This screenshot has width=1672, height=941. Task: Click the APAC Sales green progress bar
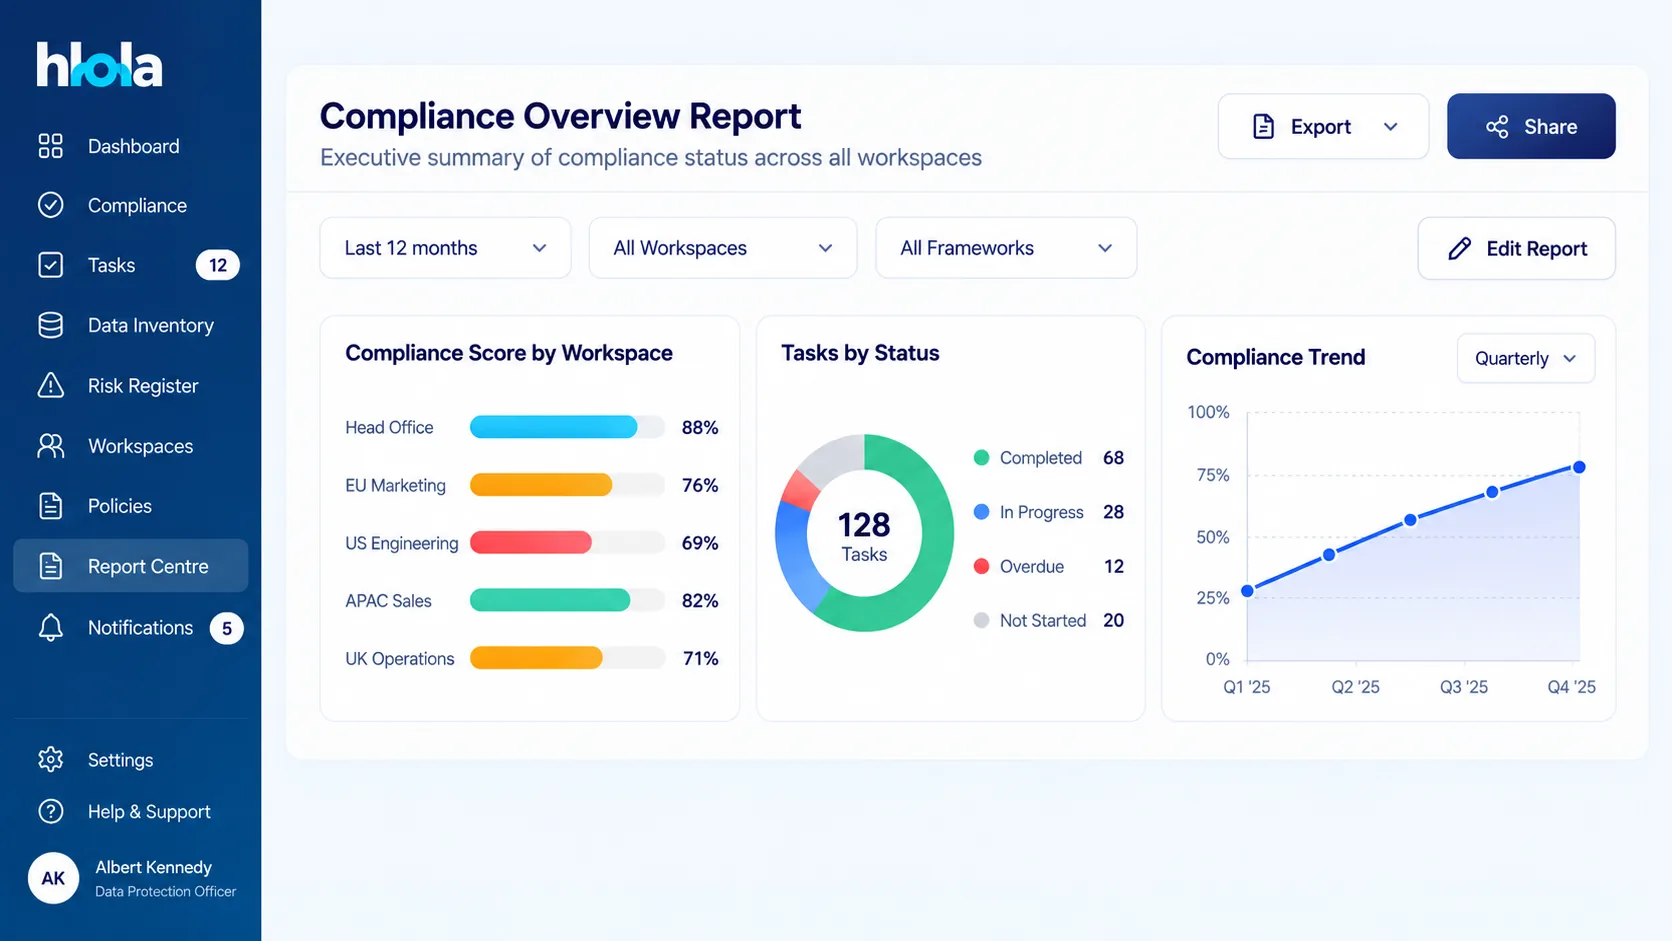(x=550, y=600)
